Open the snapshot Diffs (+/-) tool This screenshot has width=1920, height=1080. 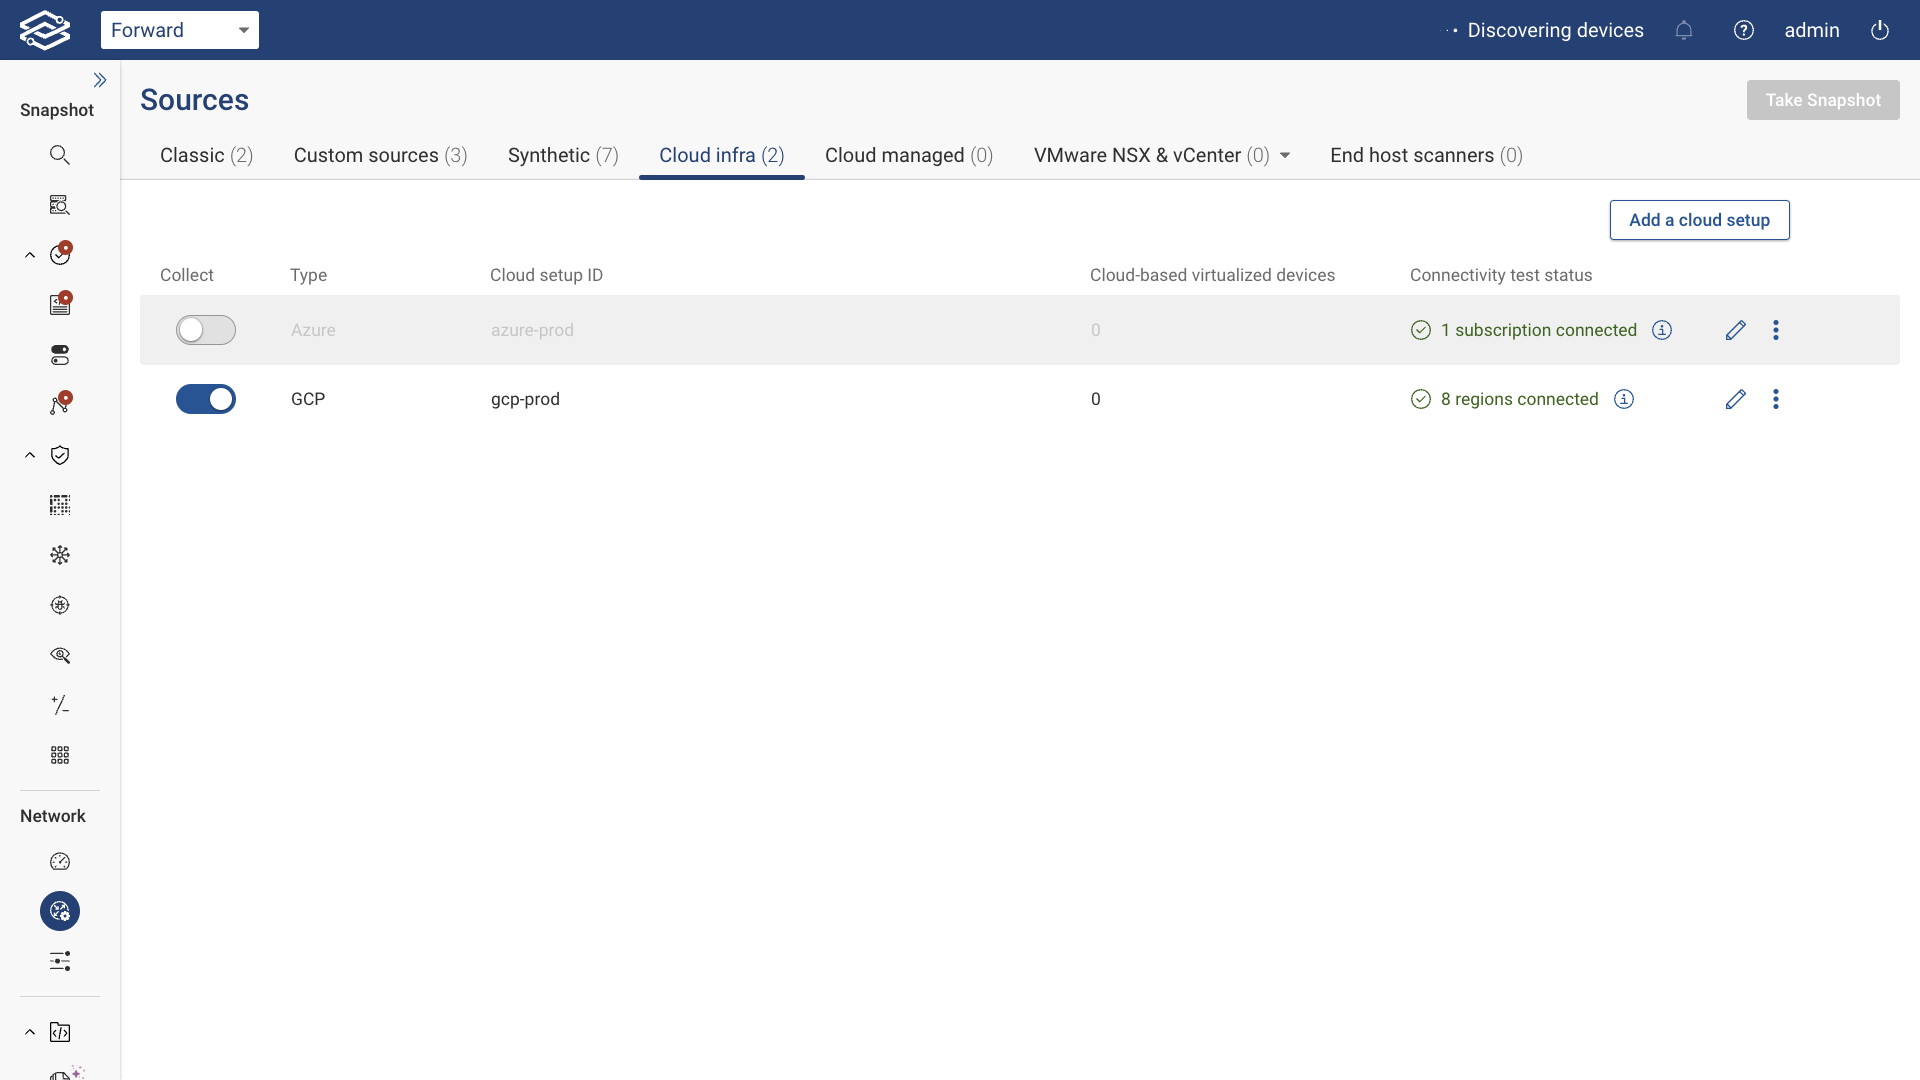click(60, 705)
